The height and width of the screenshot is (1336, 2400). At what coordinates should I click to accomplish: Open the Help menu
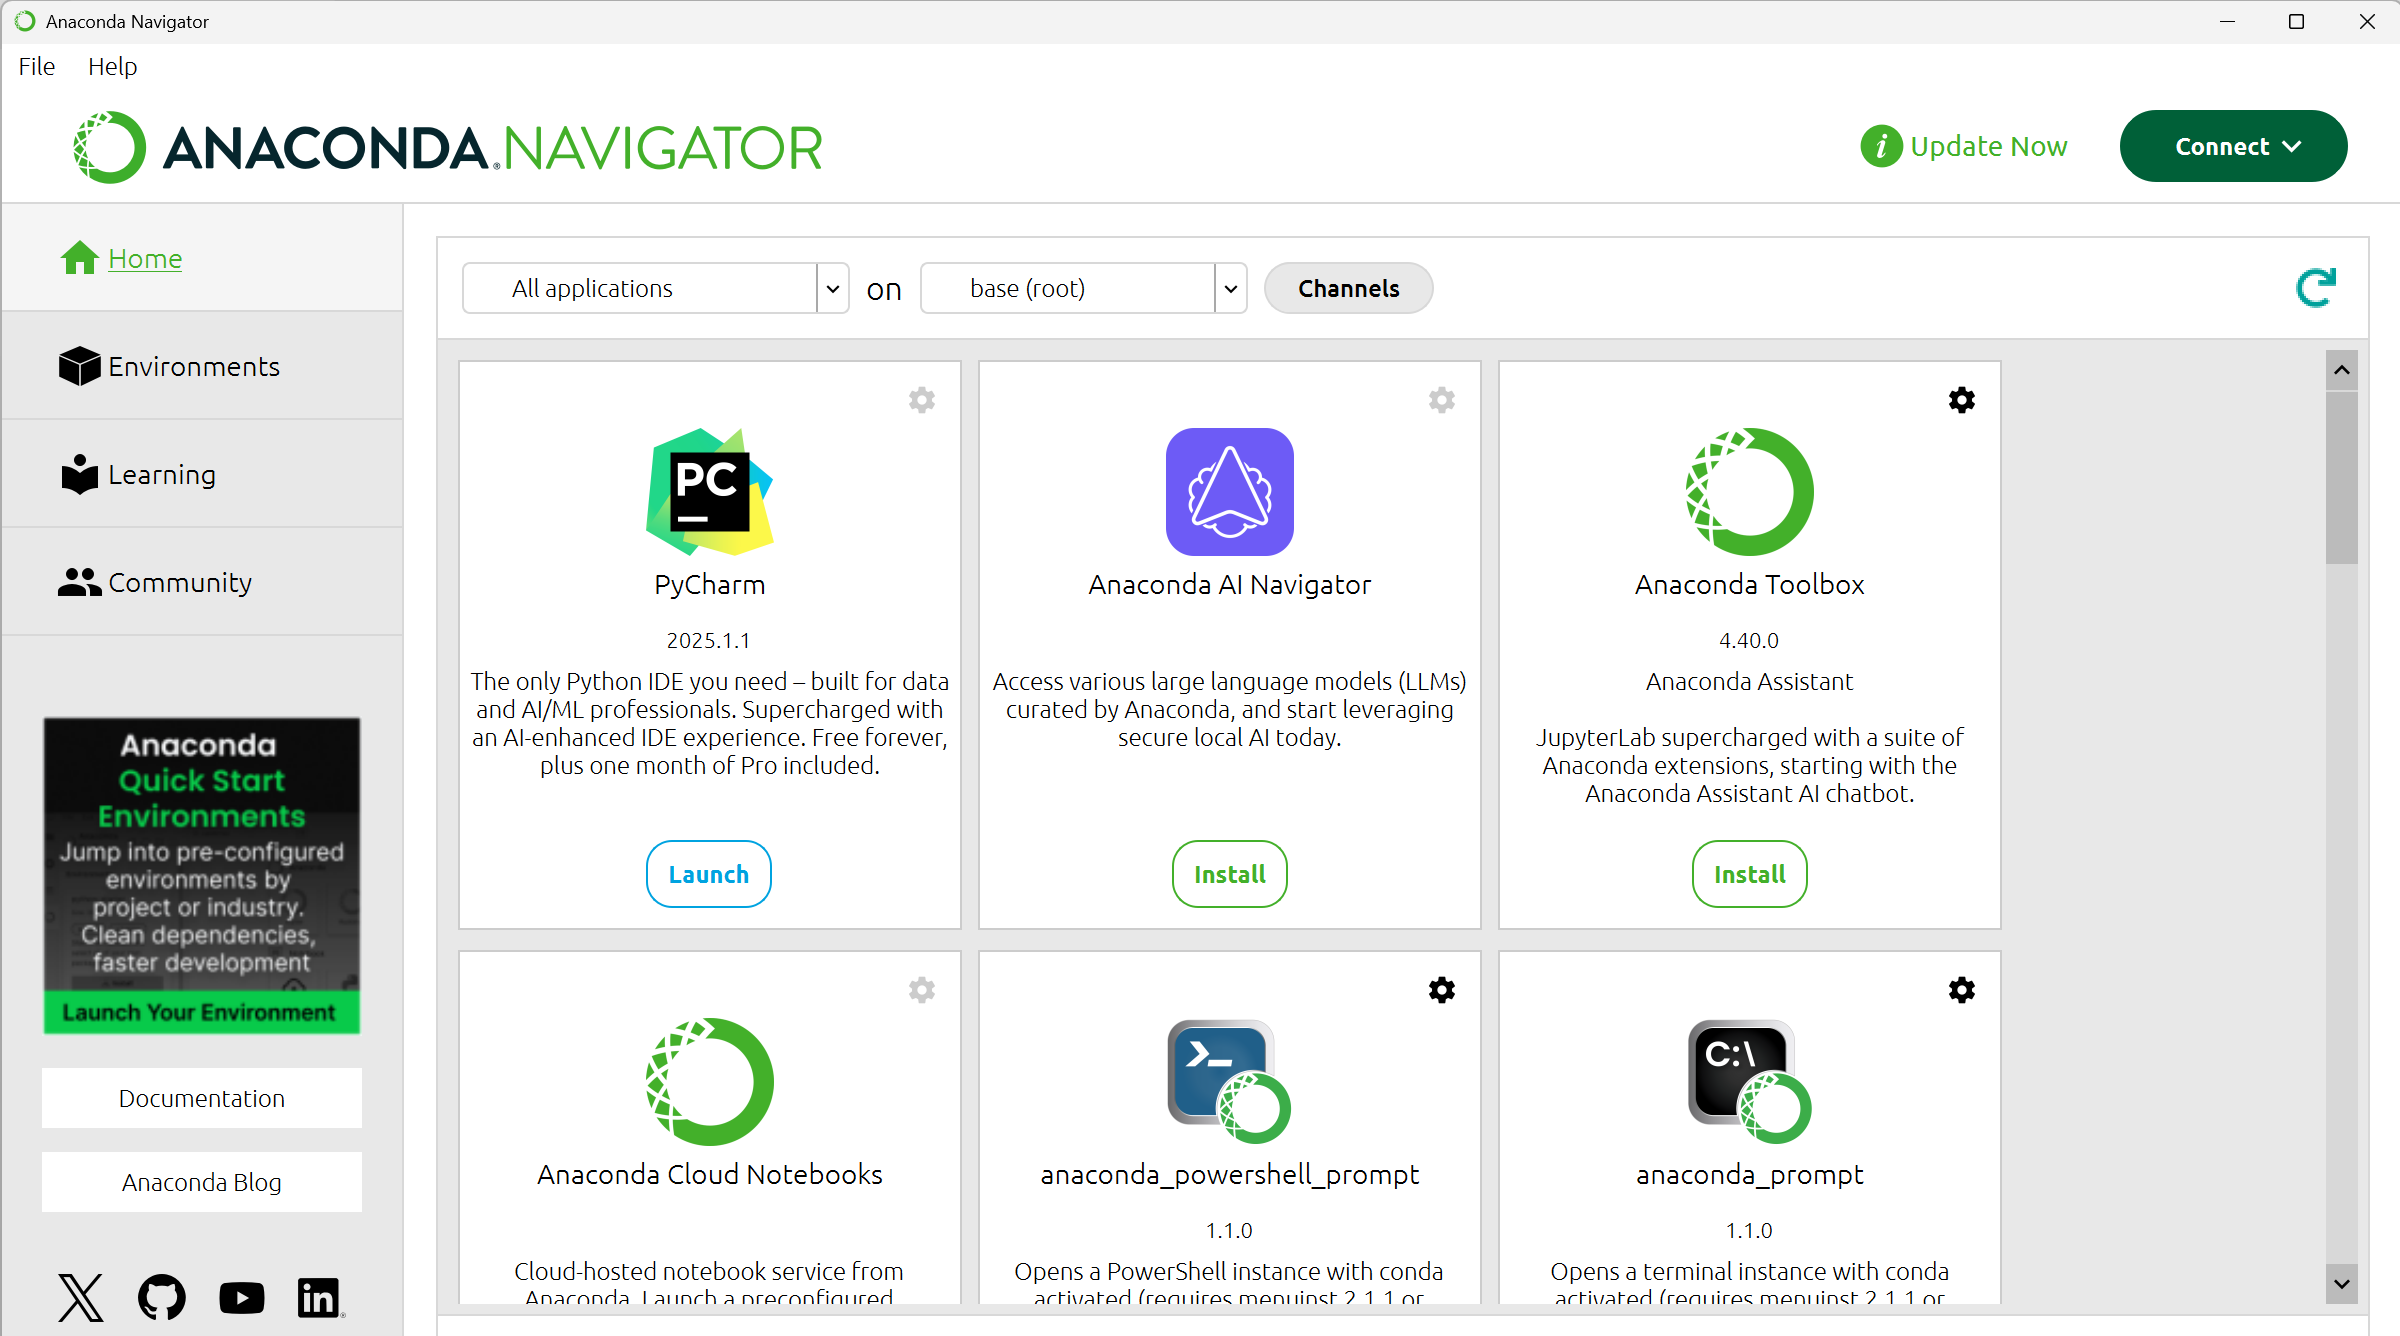click(x=112, y=67)
